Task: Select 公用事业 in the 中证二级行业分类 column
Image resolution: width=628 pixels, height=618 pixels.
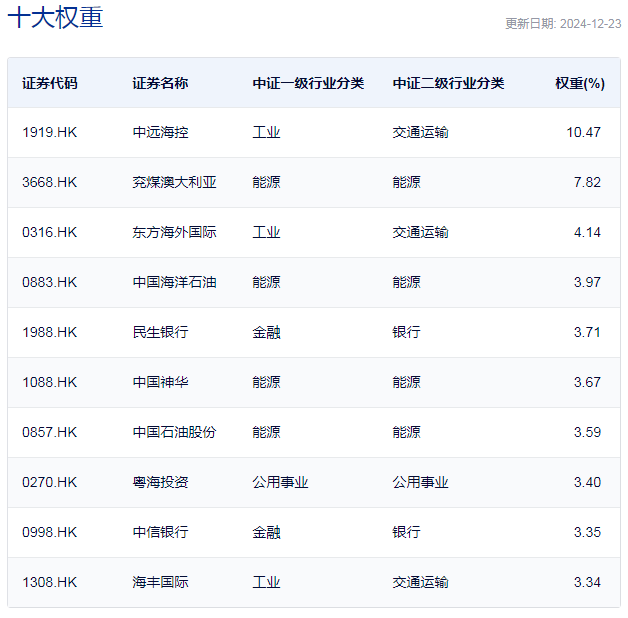Action: tap(420, 482)
